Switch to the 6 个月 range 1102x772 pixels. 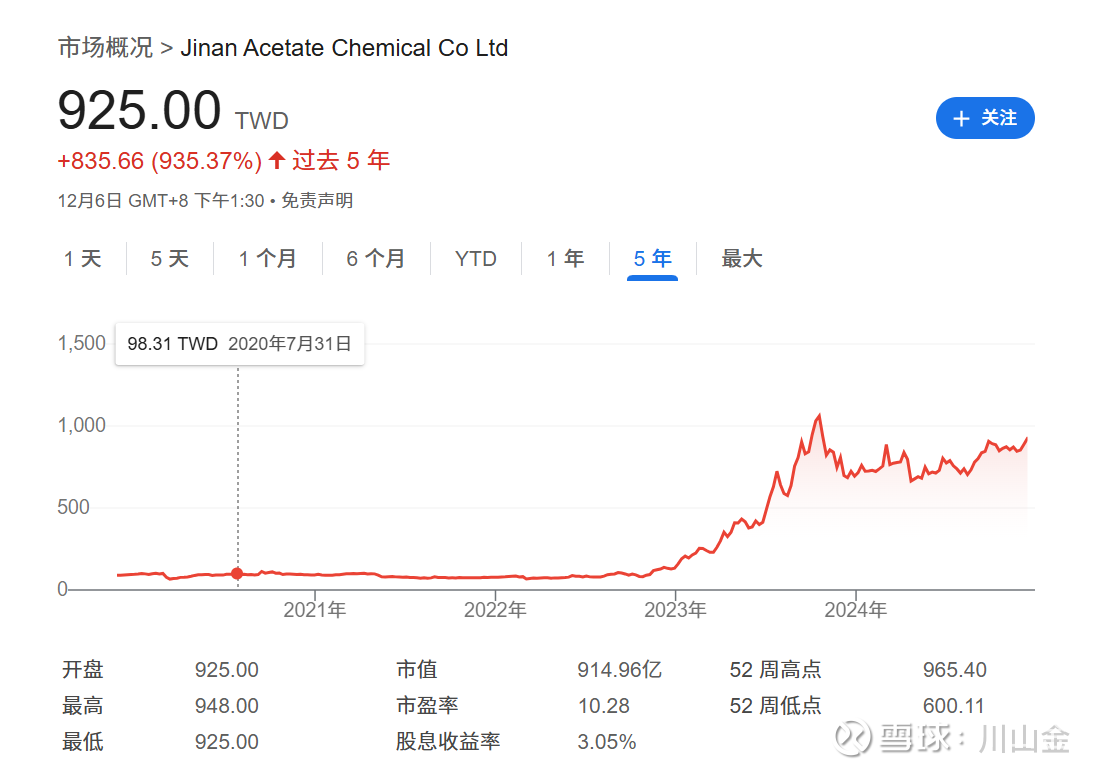[375, 259]
